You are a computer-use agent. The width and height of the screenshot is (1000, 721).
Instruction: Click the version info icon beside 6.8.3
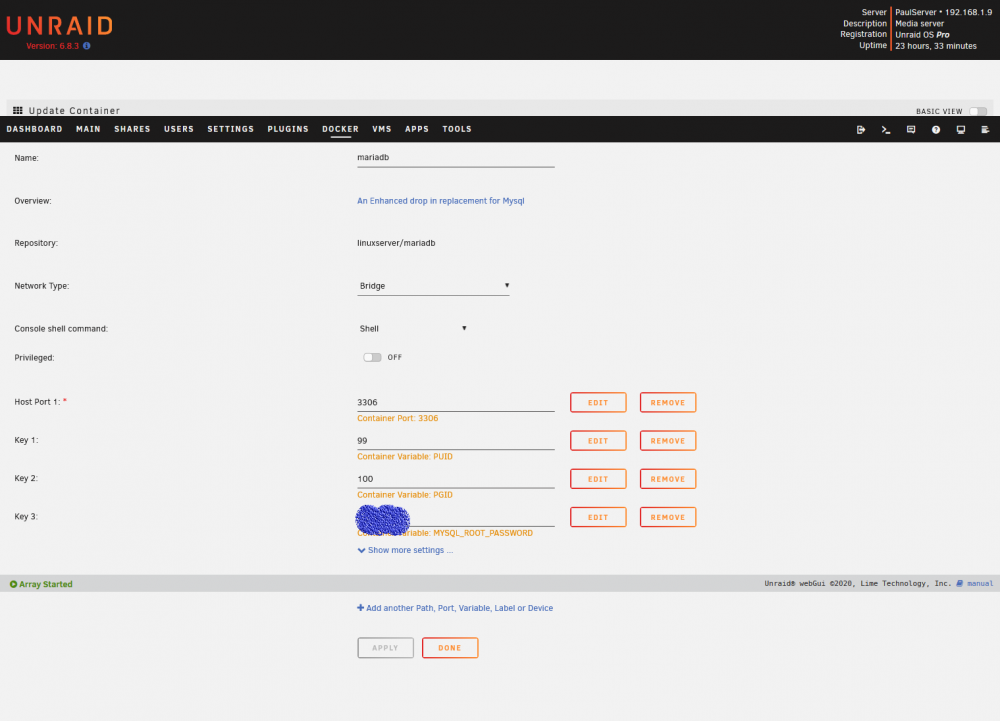(x=87, y=46)
